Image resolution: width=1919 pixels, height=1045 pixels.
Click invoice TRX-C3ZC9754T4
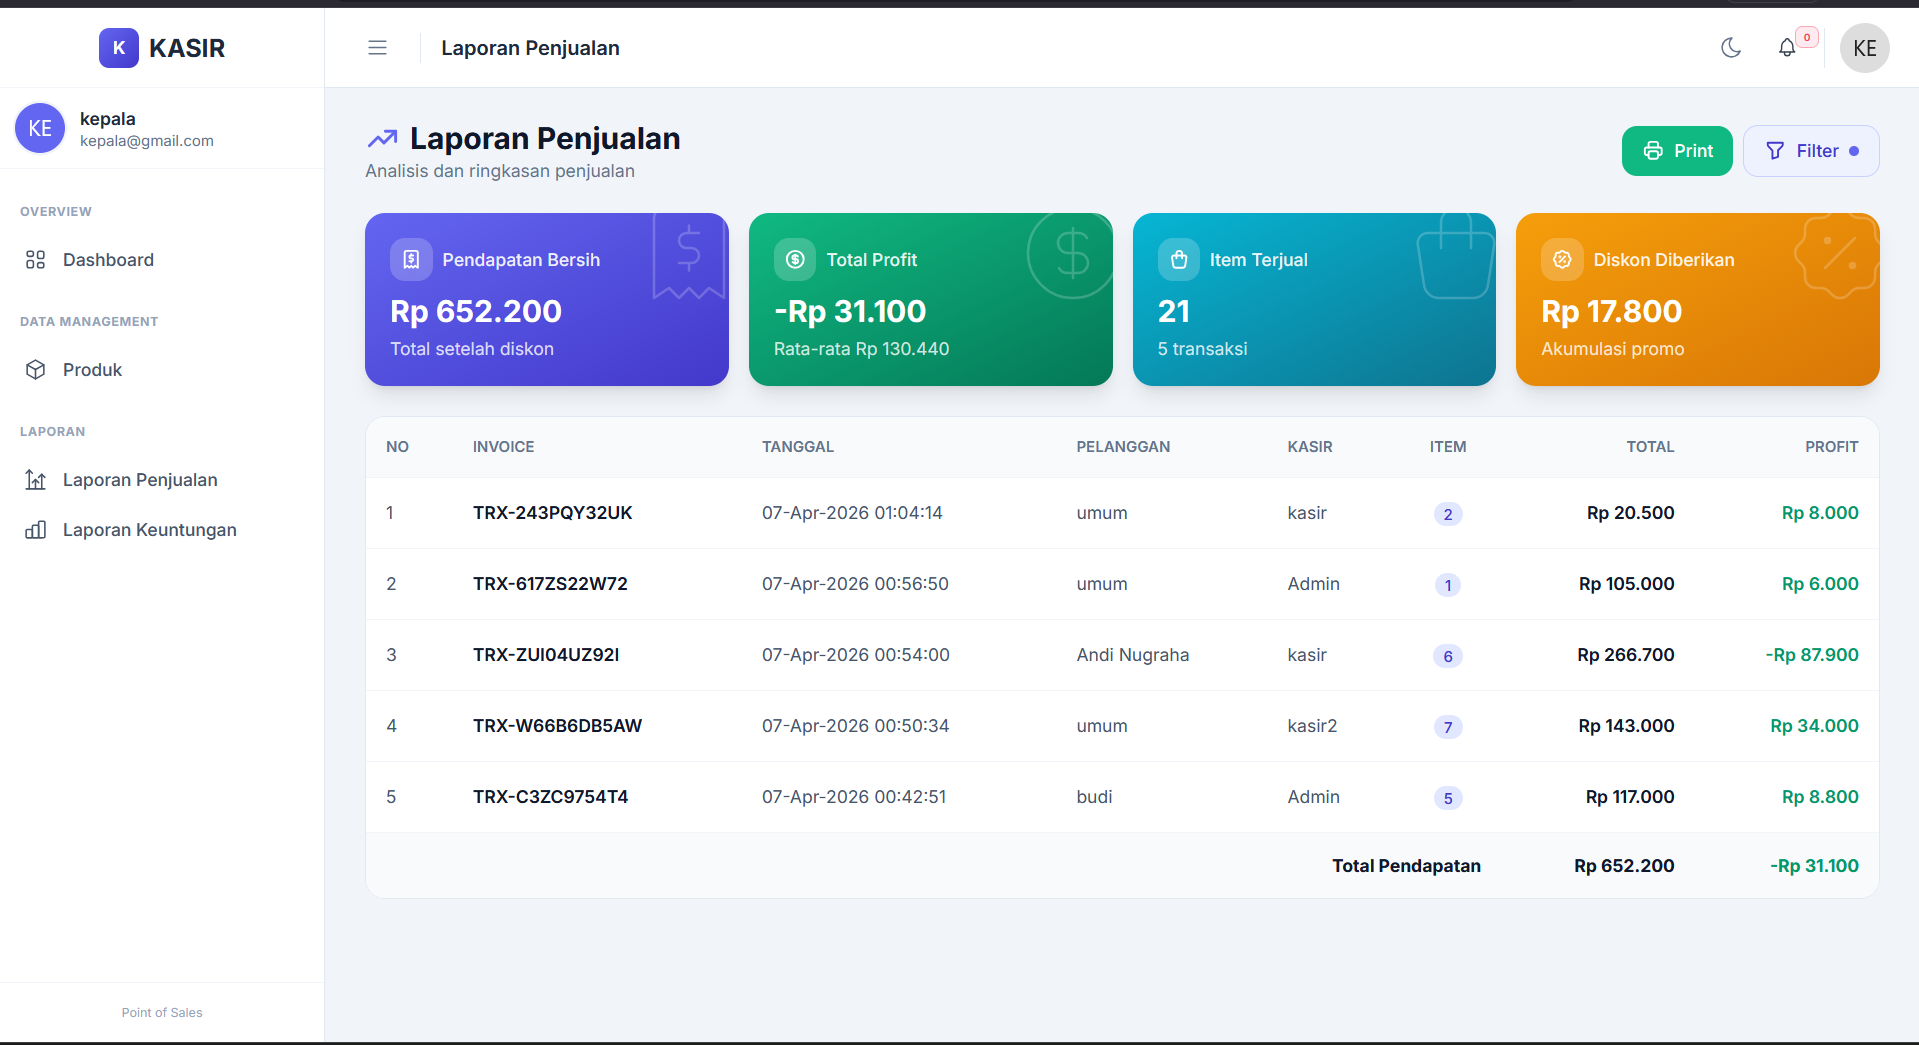551,797
